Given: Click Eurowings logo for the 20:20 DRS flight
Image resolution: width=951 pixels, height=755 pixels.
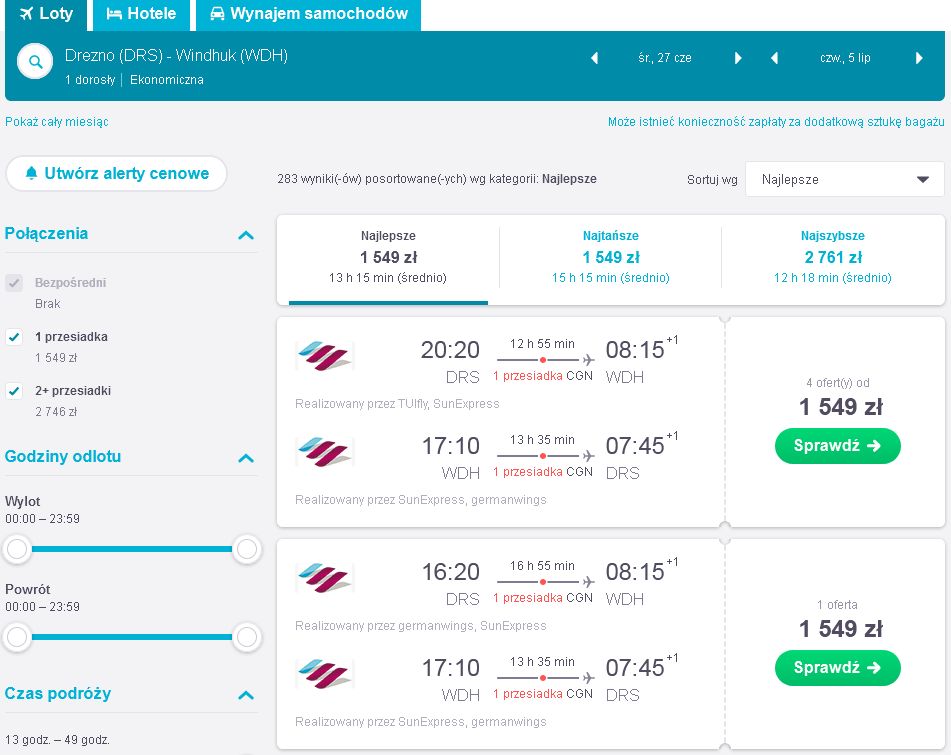Looking at the screenshot, I should [x=324, y=355].
